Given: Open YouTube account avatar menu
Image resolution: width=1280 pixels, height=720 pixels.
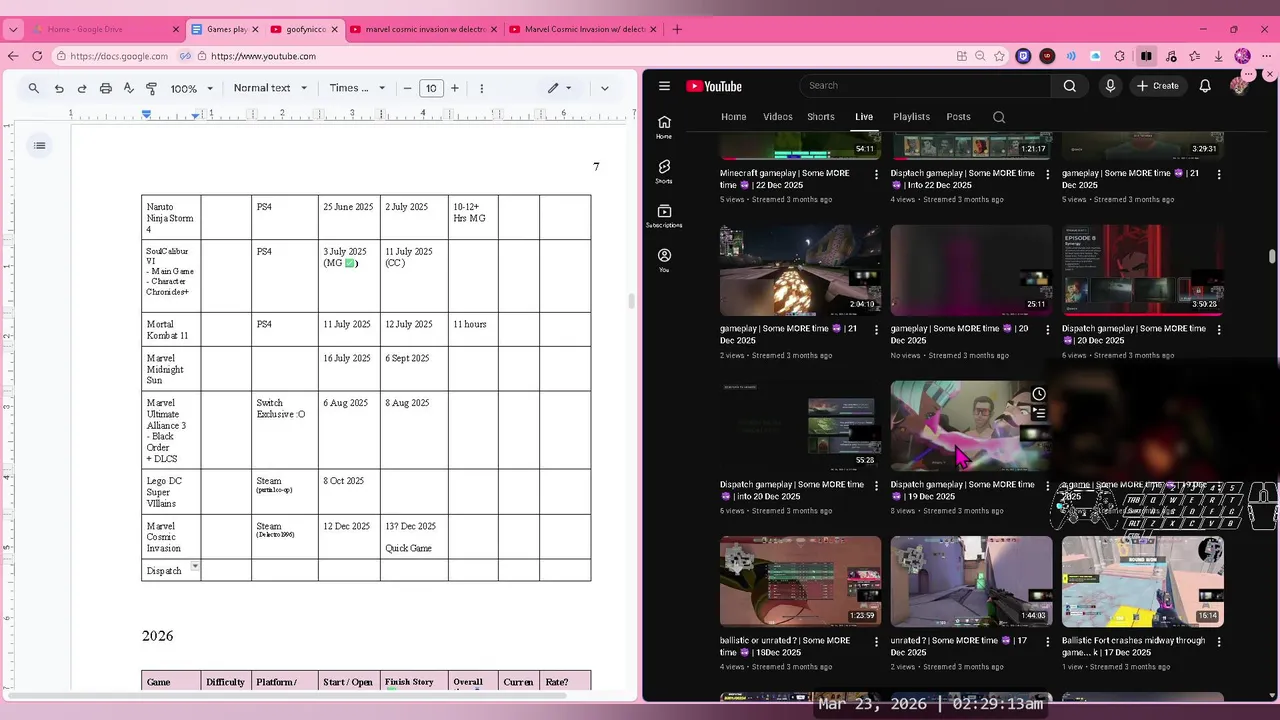Looking at the screenshot, I should click(x=1240, y=86).
